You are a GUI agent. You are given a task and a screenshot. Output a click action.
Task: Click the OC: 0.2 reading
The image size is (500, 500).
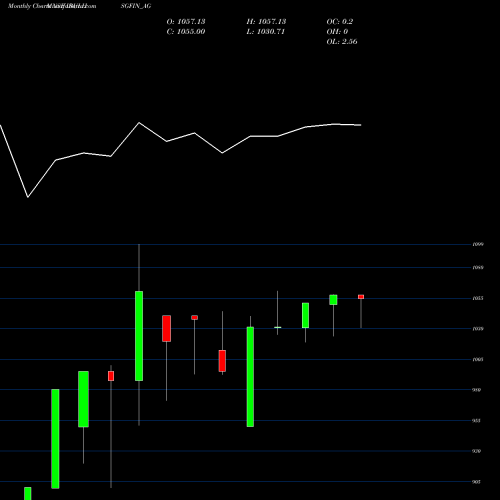coord(340,21)
